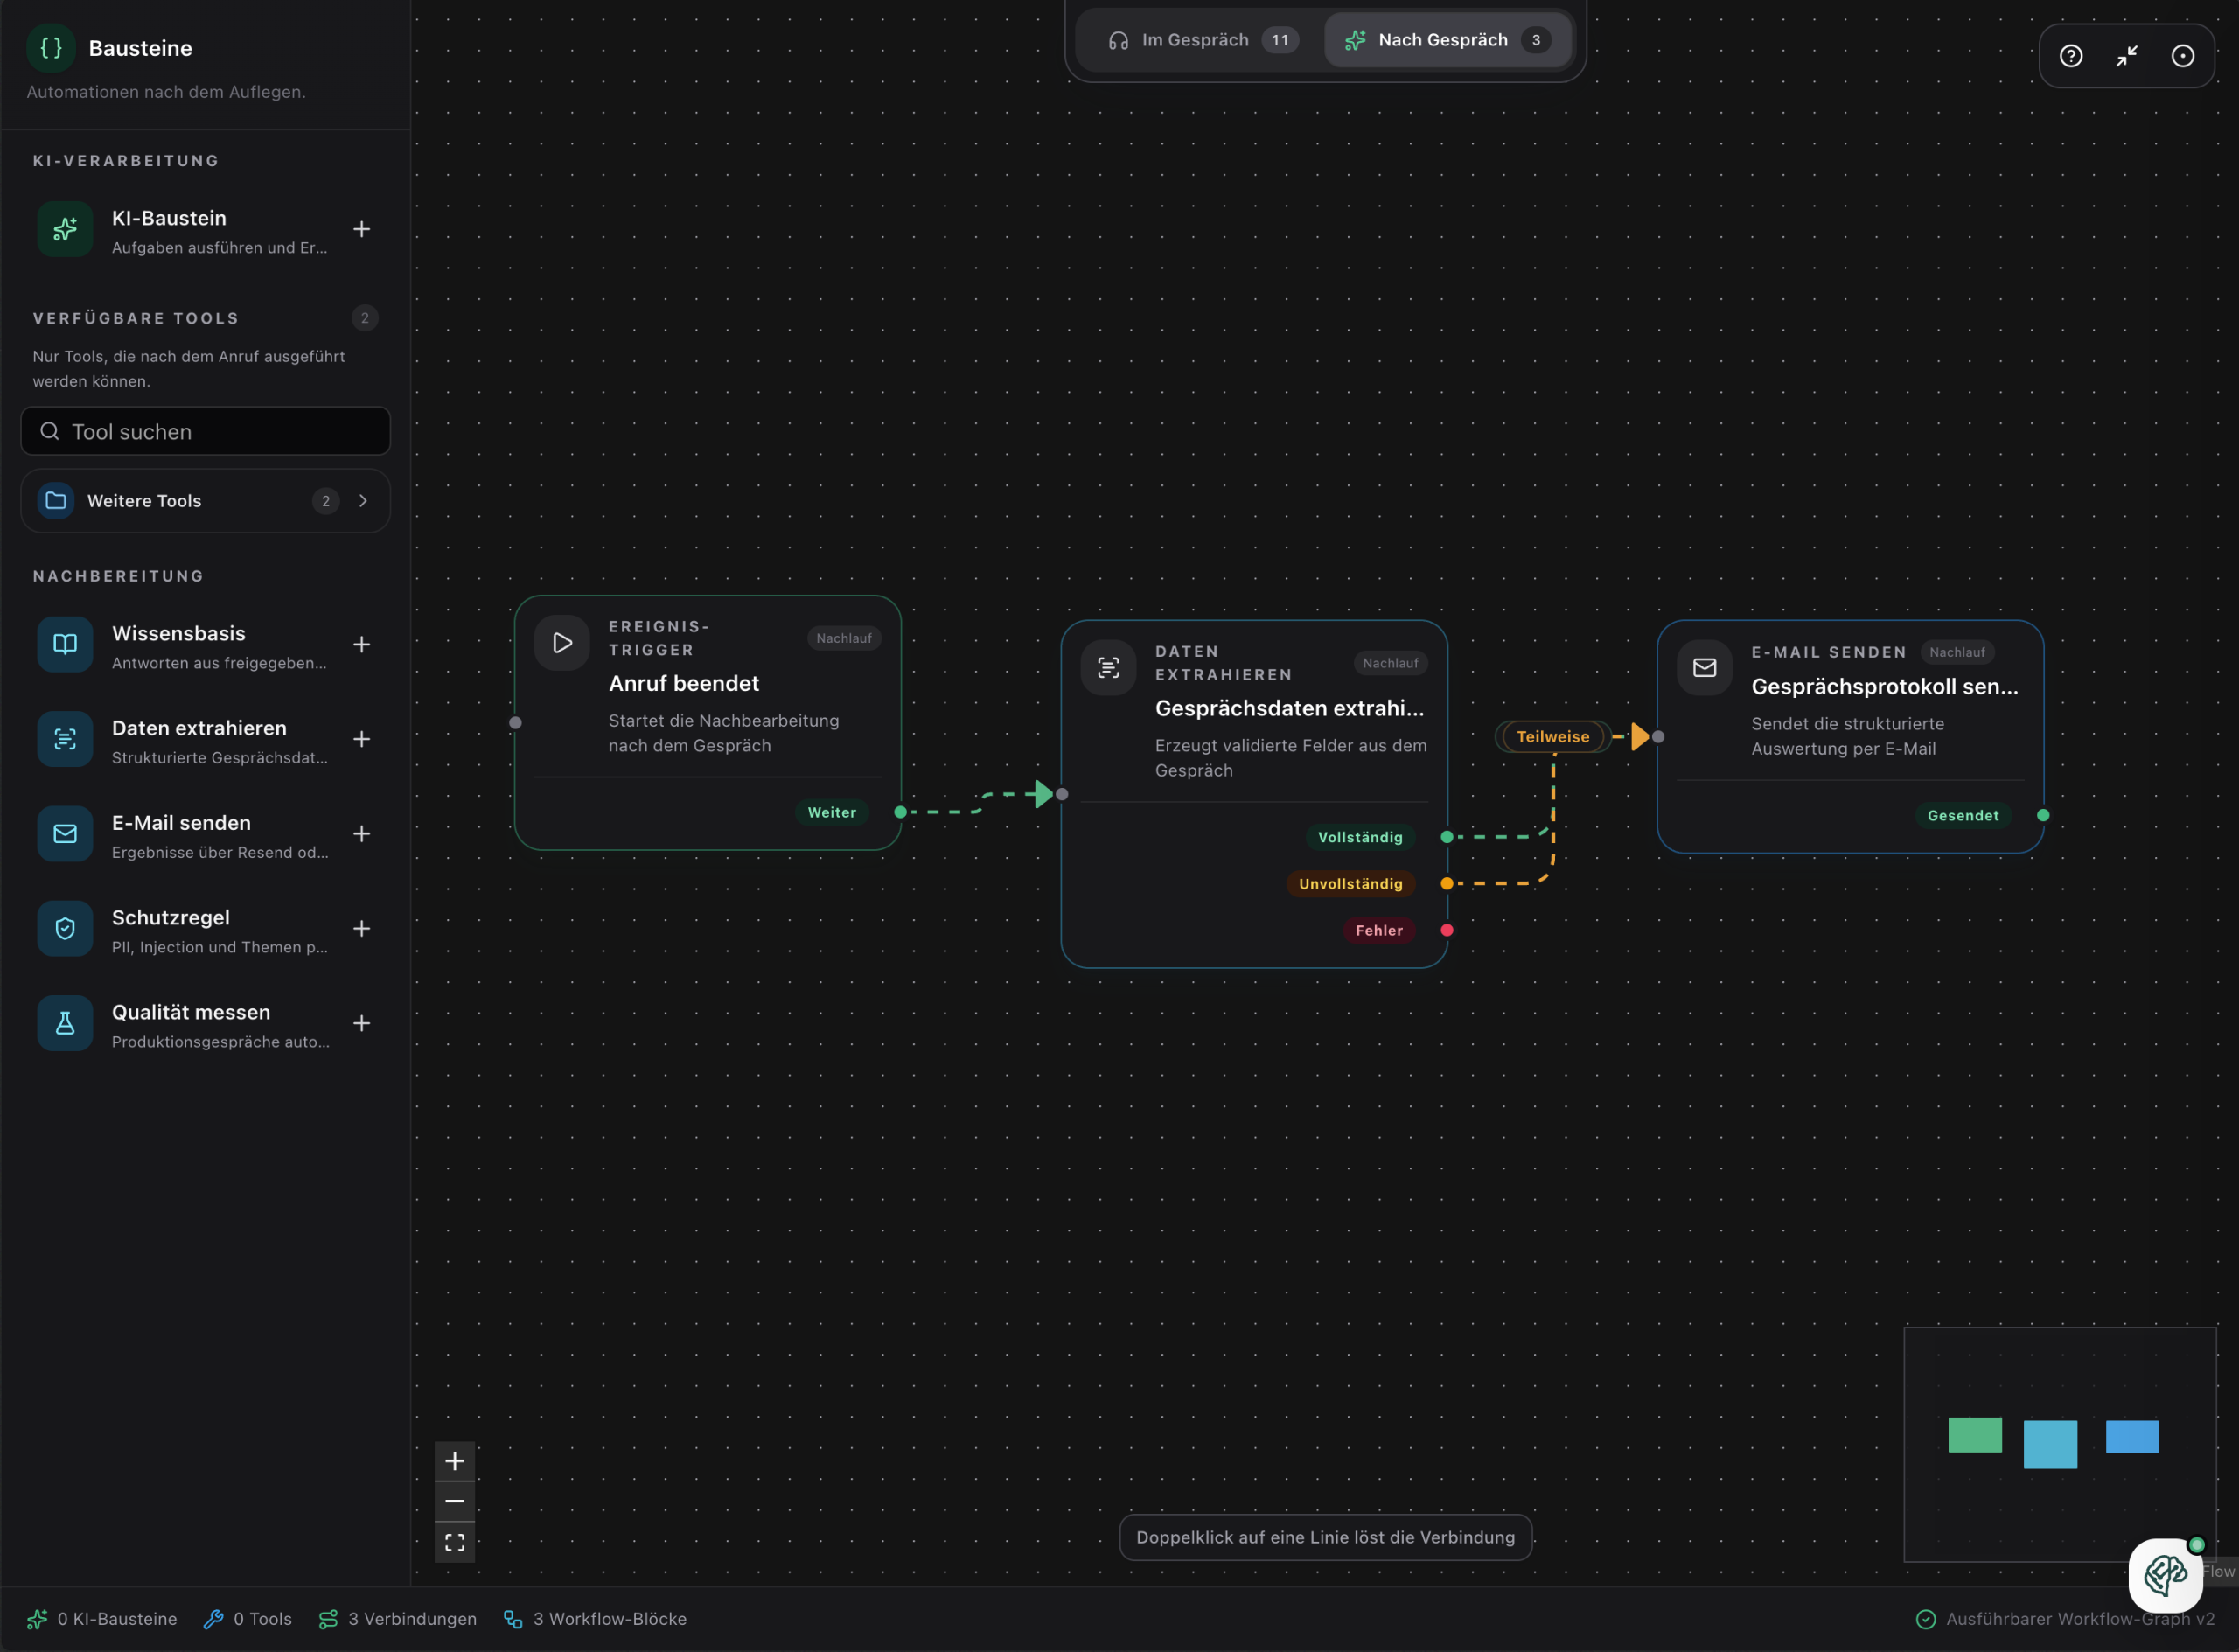Screen dimensions: 2239x1652
Task: Select the Fehler output port
Action: pos(1447,931)
